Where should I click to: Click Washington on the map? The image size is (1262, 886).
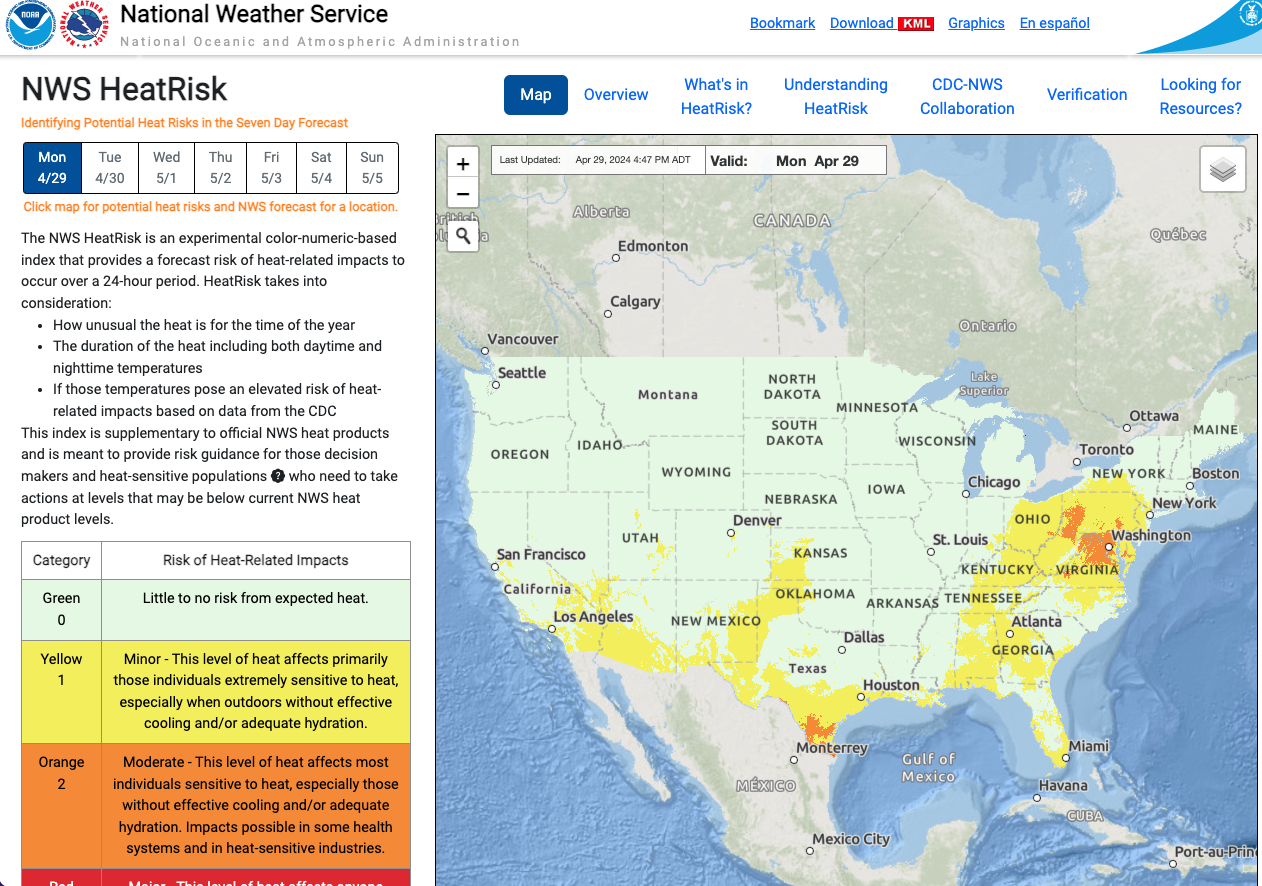pos(1151,536)
